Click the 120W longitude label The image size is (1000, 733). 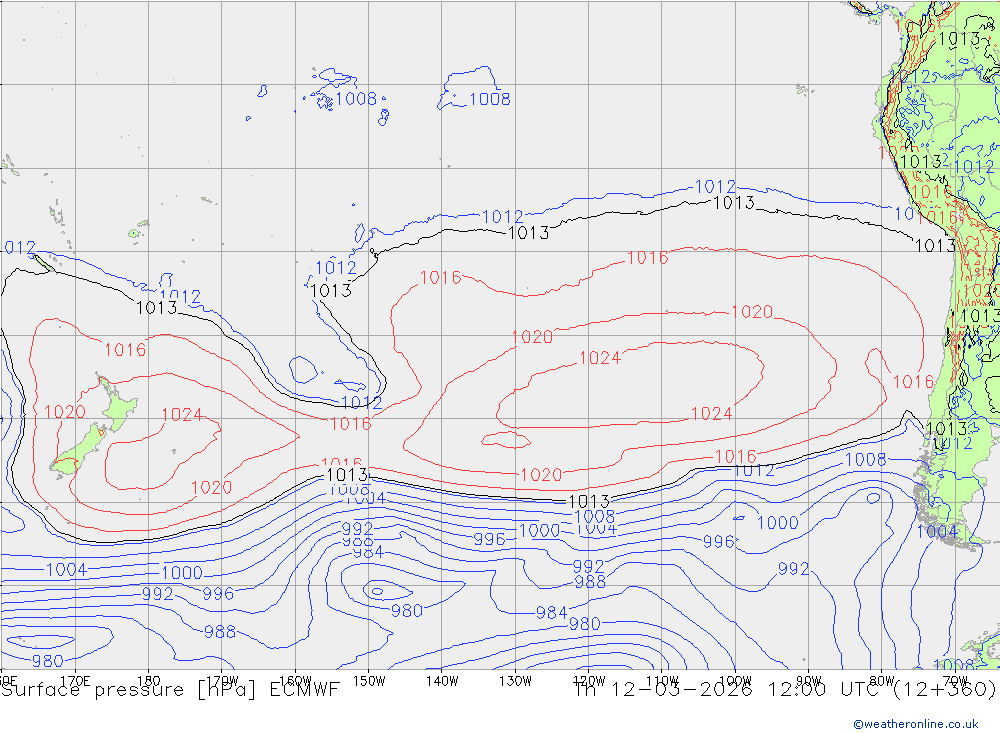coord(589,681)
